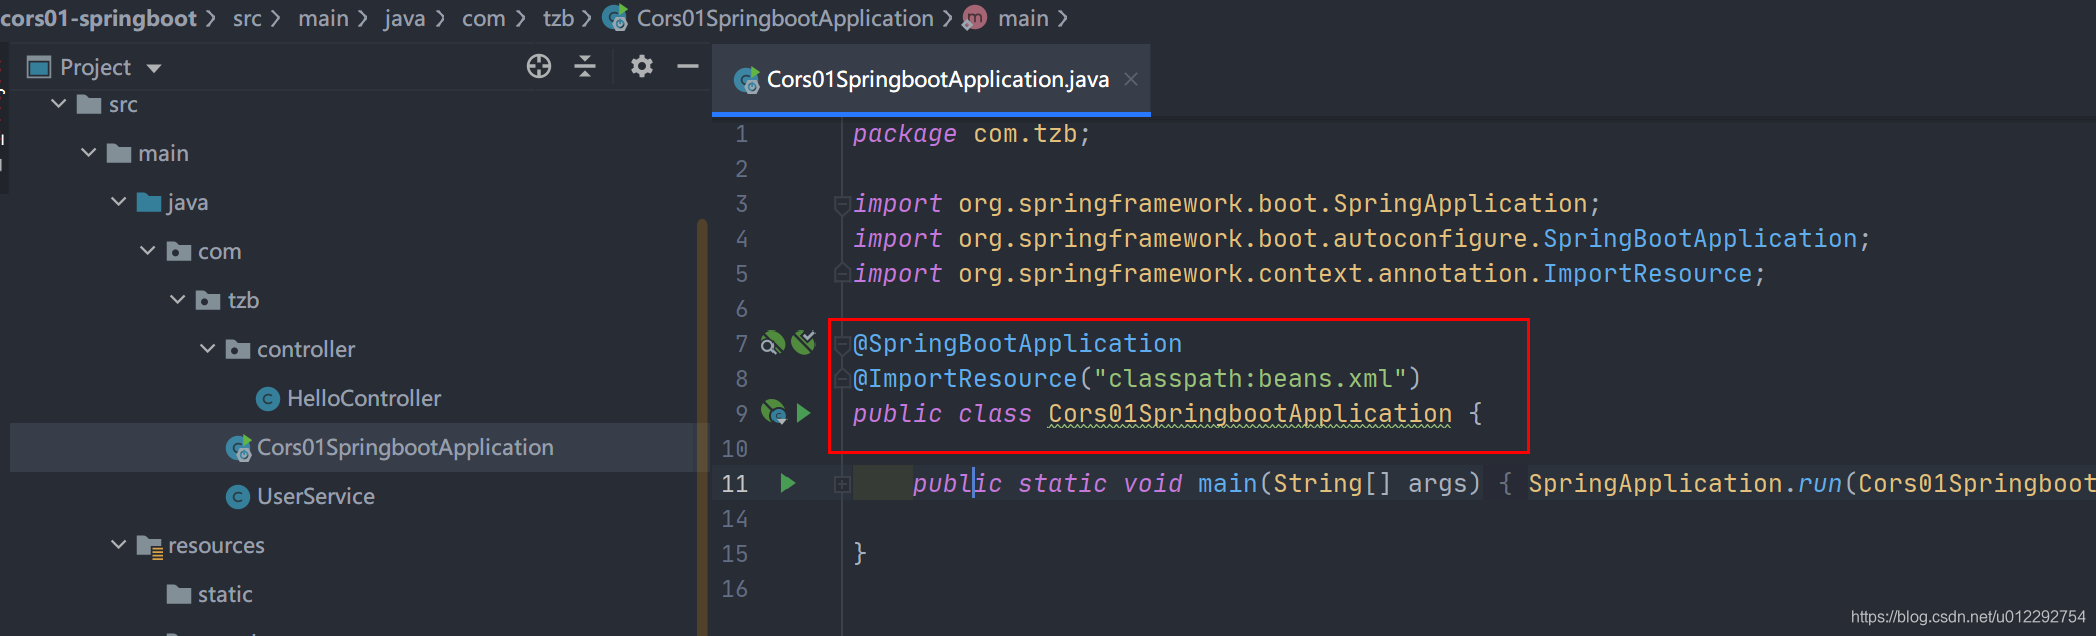The image size is (2096, 636).
Task: Switch to Cors01SpringbootApplication.java editor tab
Action: 937,79
